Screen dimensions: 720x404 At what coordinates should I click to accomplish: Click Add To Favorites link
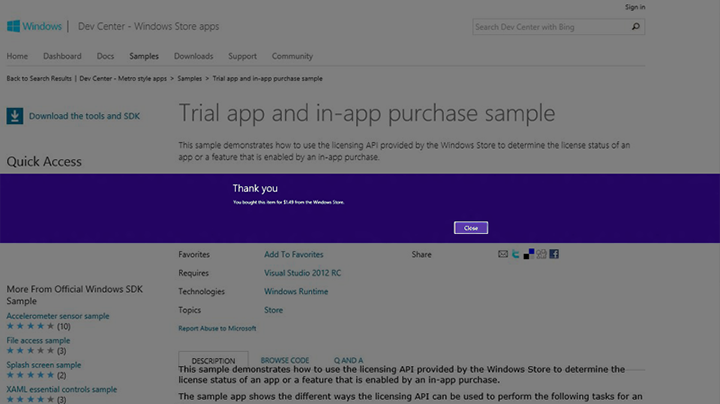tap(293, 254)
